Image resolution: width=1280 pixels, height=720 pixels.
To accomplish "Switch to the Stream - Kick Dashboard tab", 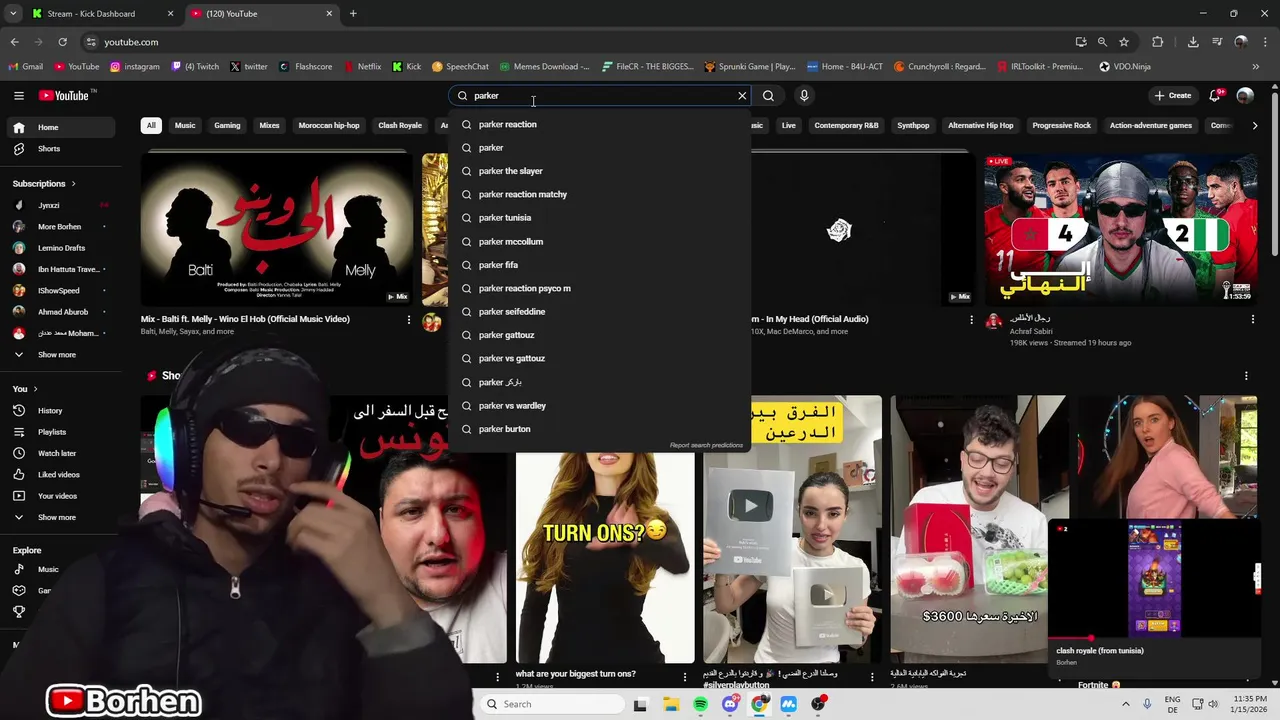I will coord(100,14).
